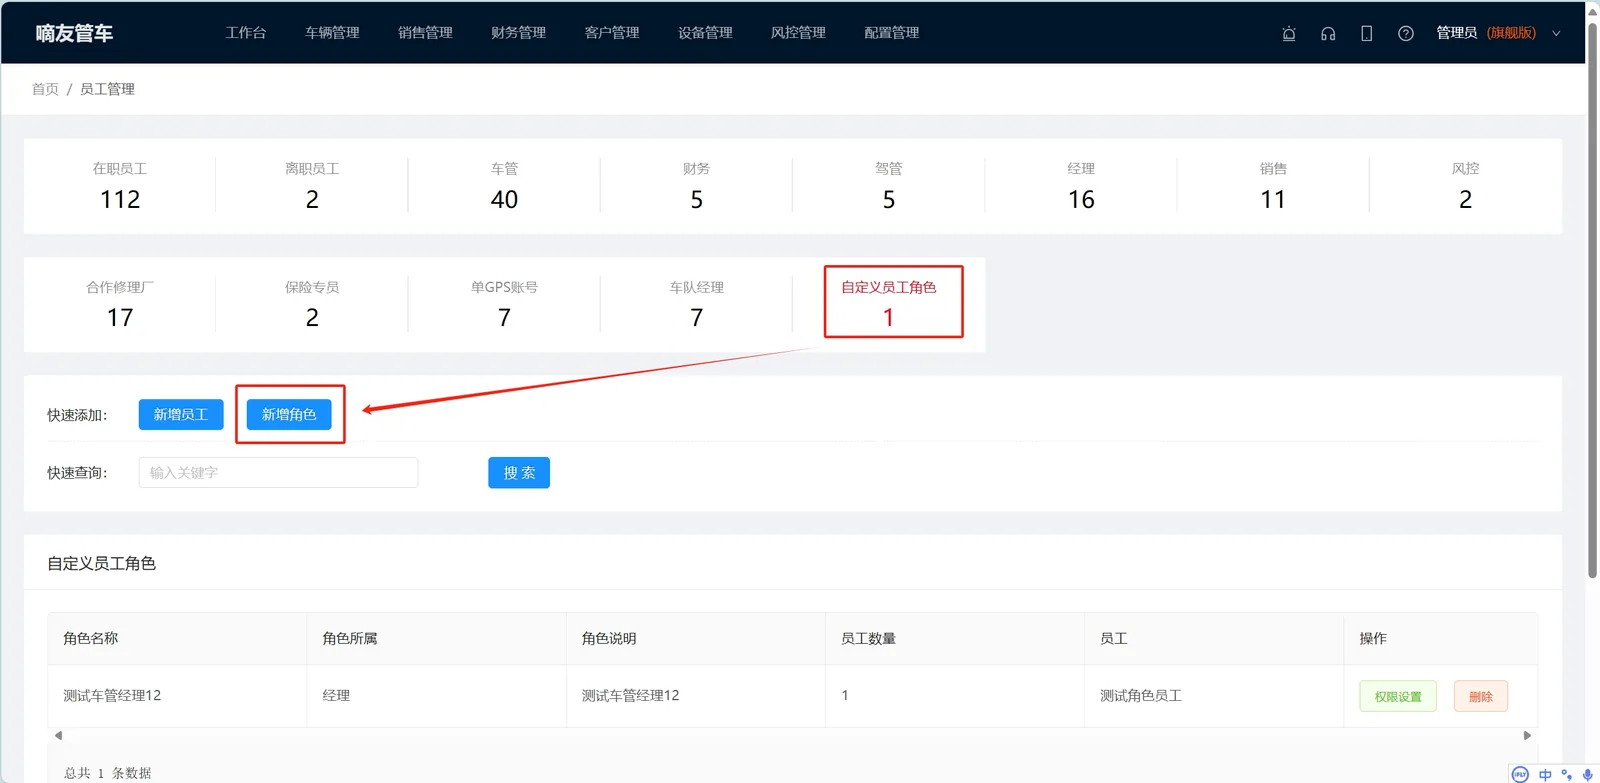Expand the 管理员 account dropdown arrow
Screen dimensions: 1600x783
(1556, 33)
